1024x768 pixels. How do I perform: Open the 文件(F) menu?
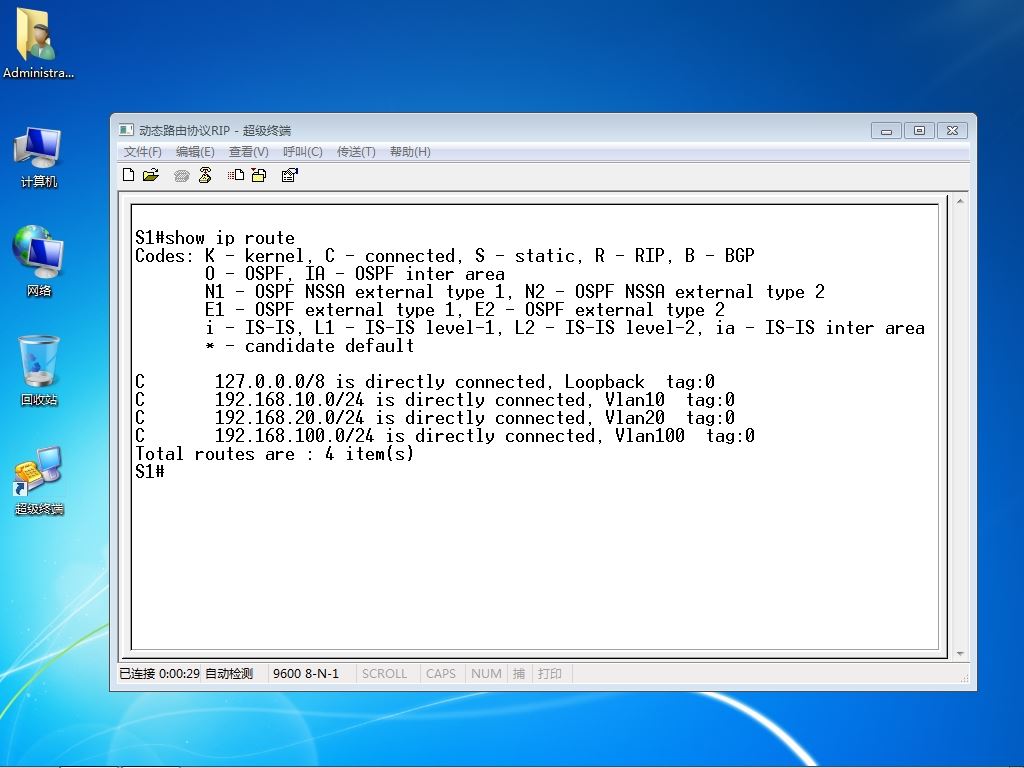coord(142,152)
